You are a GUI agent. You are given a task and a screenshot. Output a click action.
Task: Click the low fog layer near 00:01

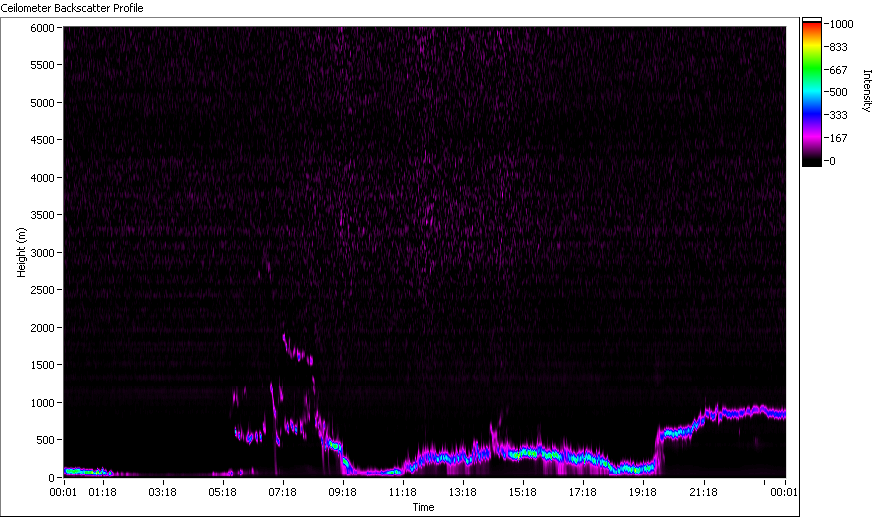[87, 471]
